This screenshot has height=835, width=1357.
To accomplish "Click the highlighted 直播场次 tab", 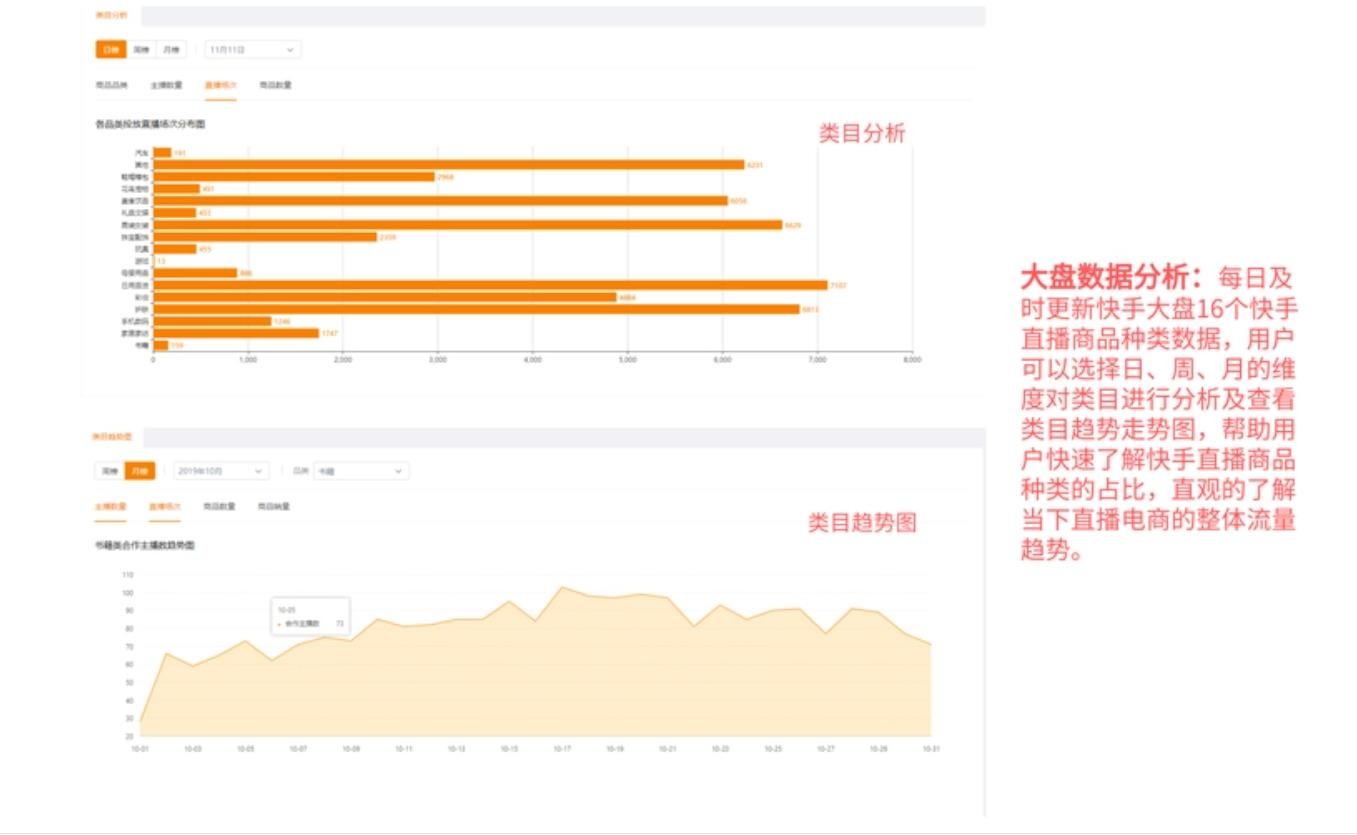I will click(220, 86).
